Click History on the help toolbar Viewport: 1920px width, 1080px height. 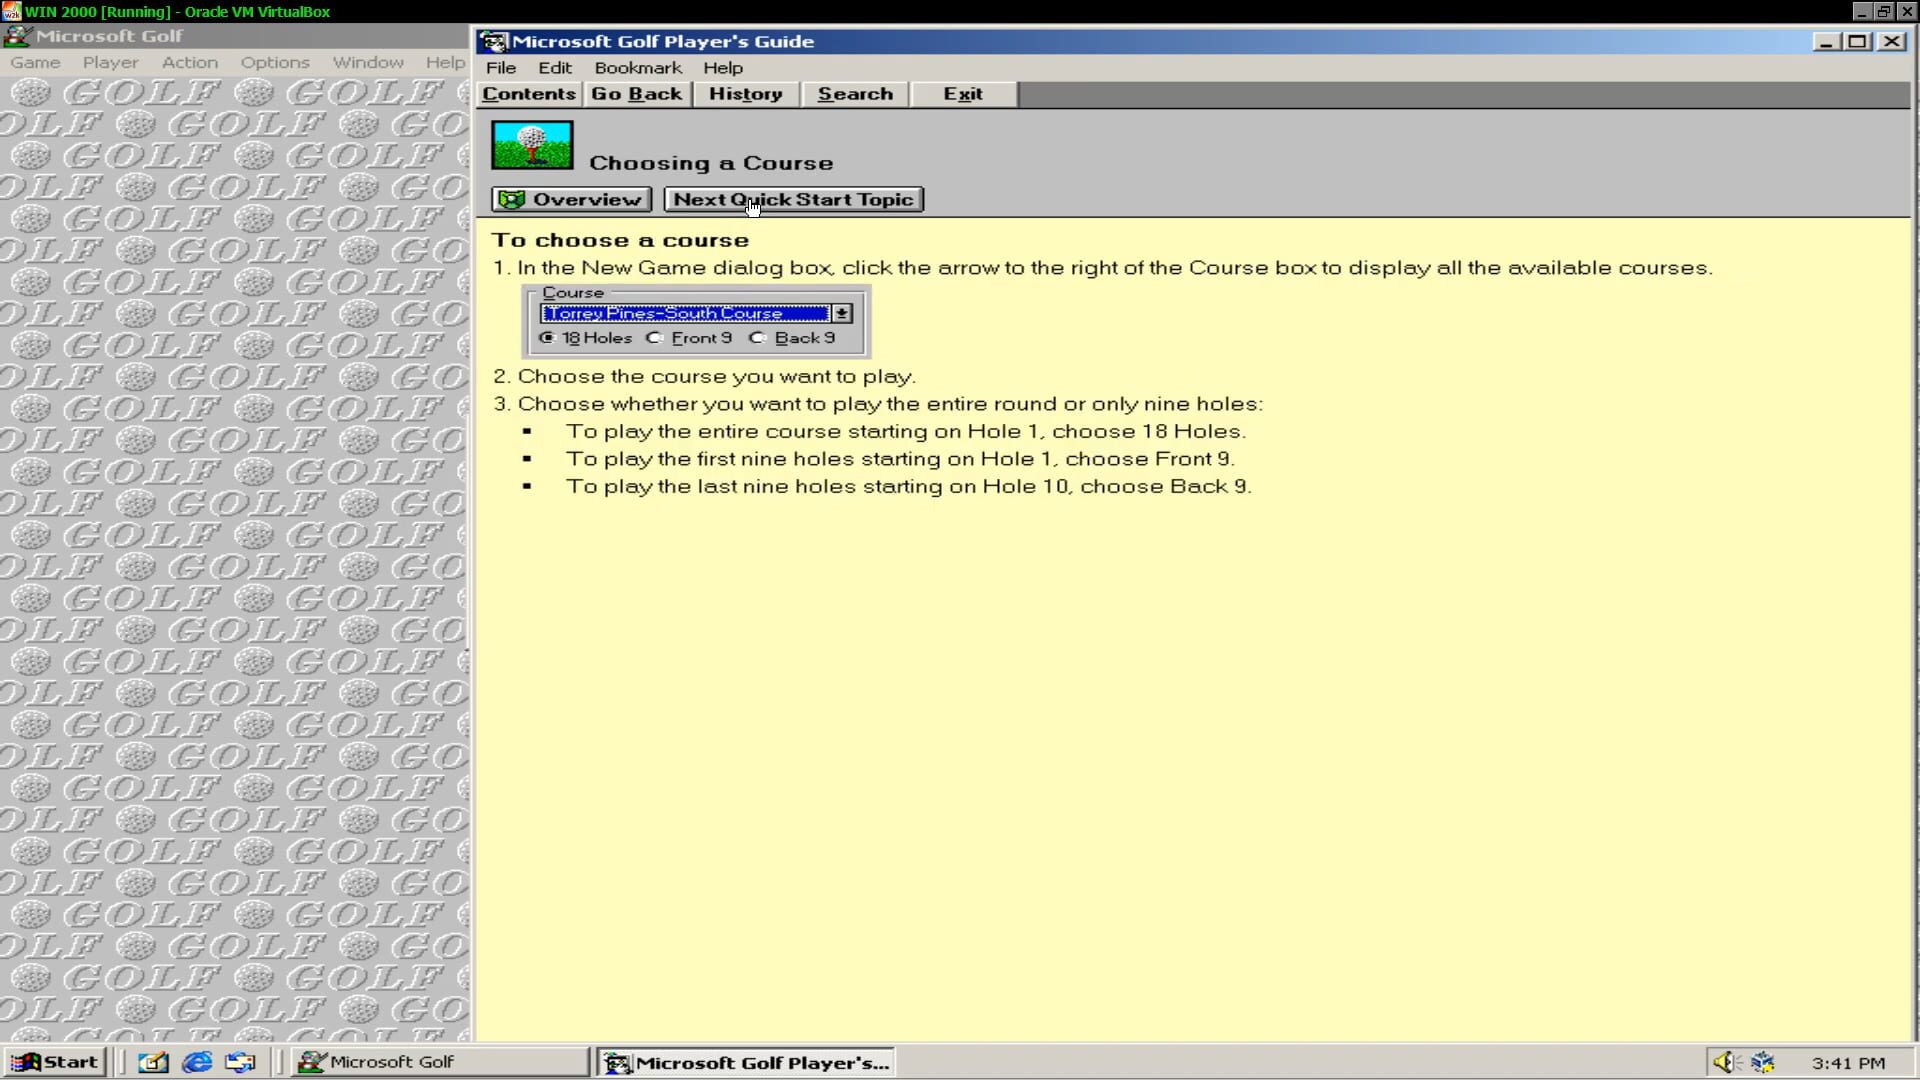(x=746, y=93)
